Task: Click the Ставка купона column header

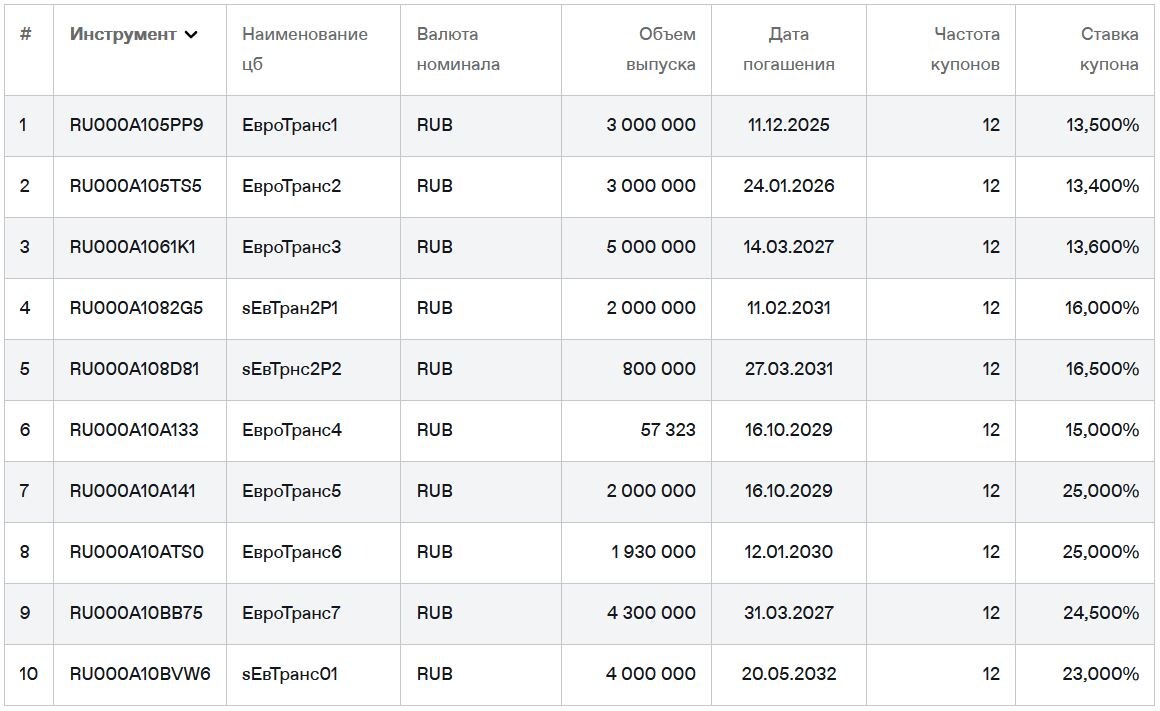Action: [x=1107, y=48]
